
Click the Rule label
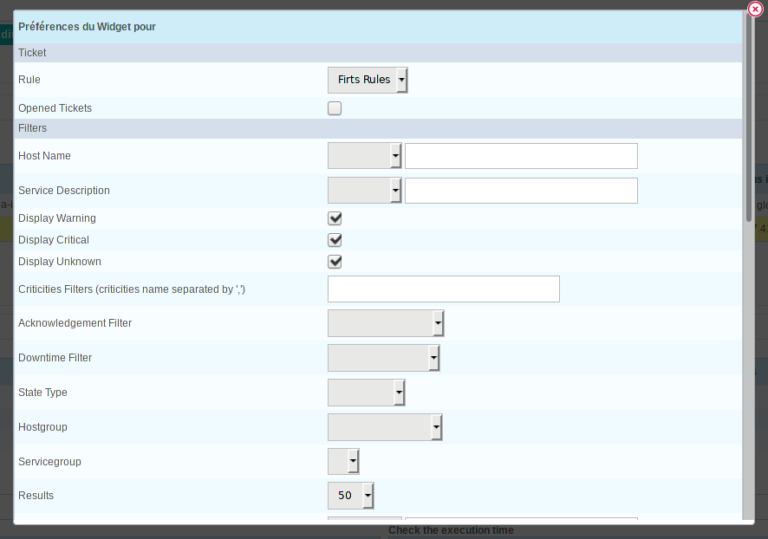click(29, 79)
